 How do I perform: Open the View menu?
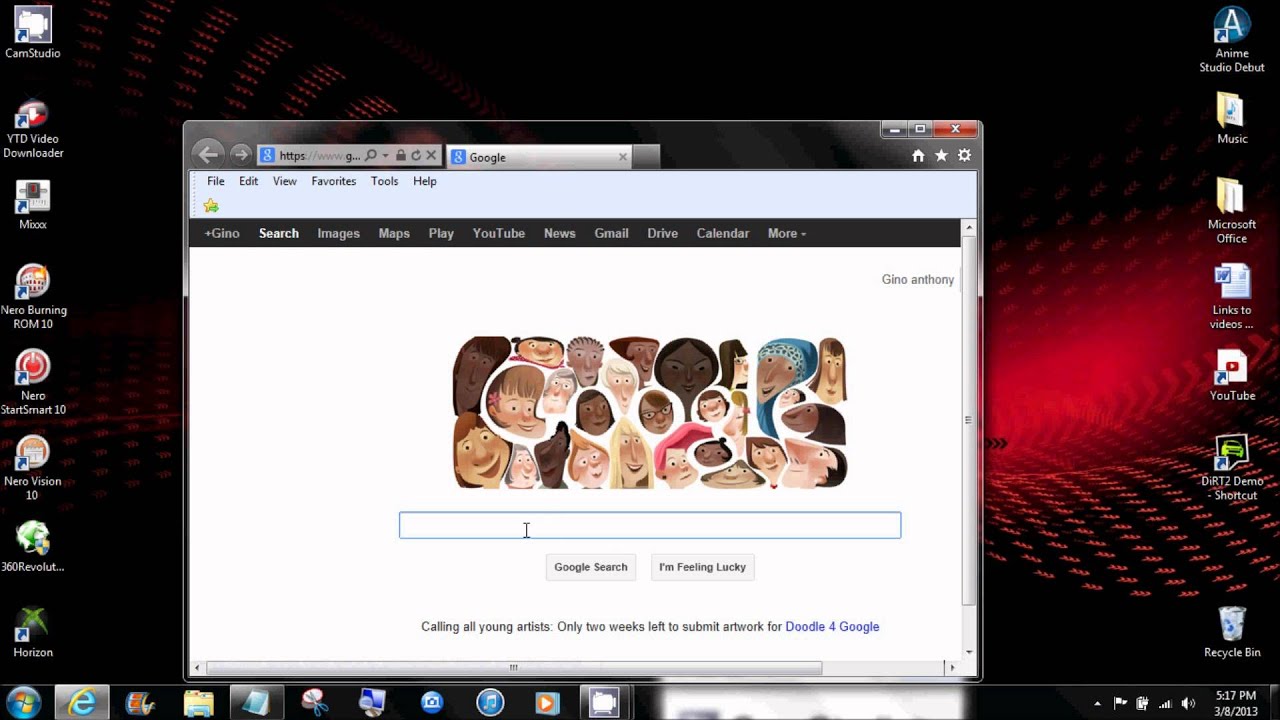point(285,181)
